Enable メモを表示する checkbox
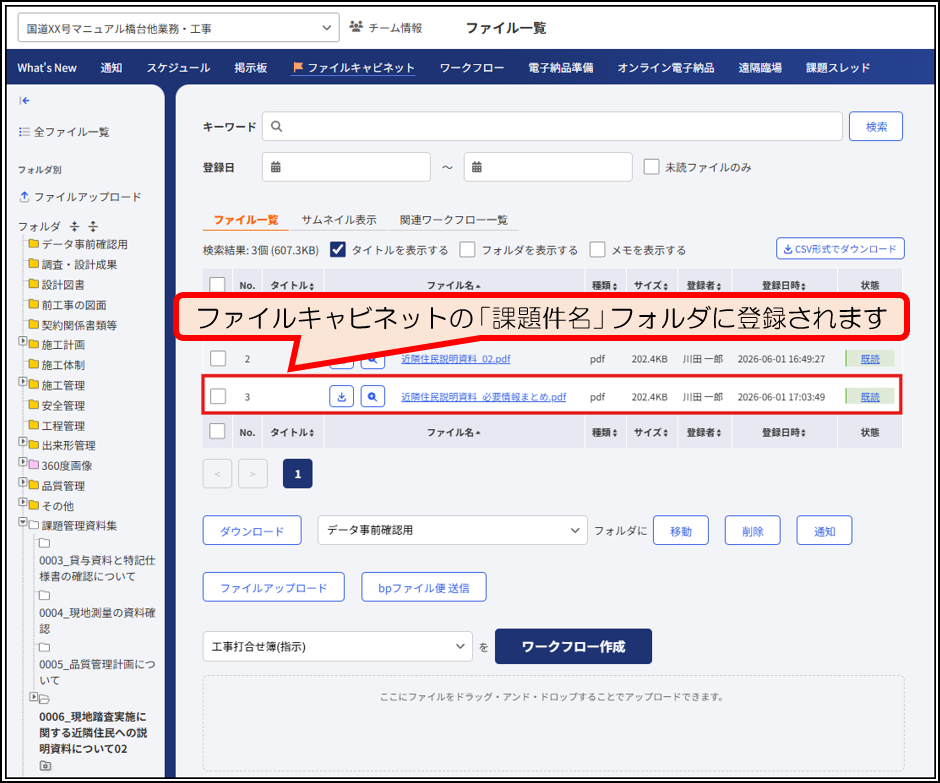 click(x=597, y=249)
